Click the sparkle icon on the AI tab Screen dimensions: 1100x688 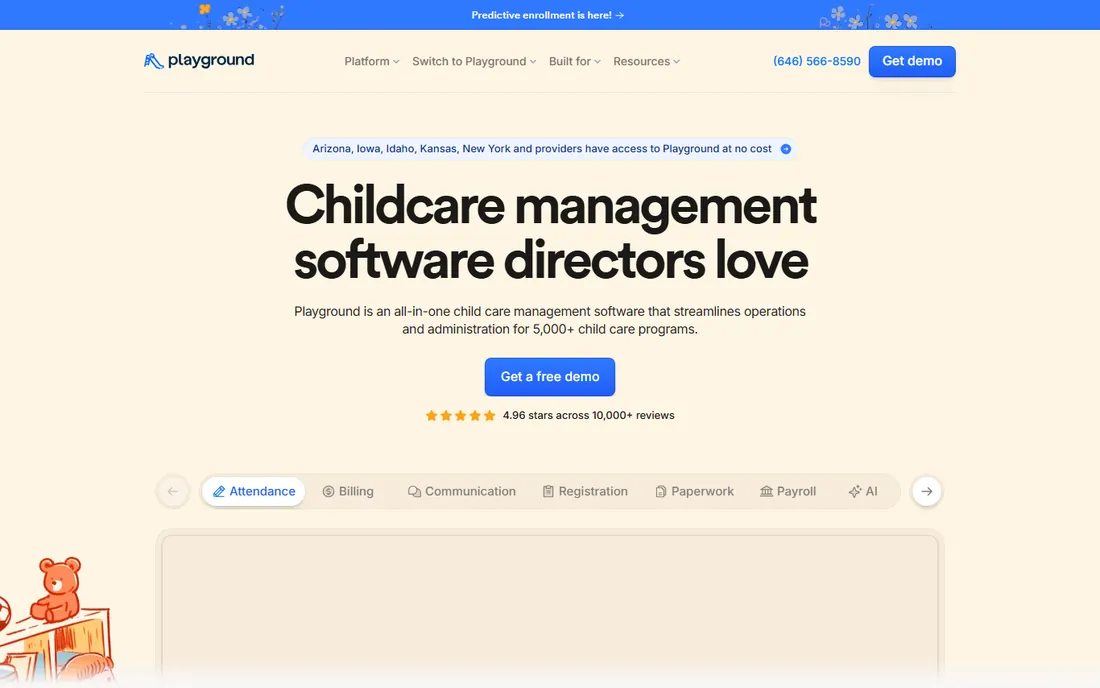855,492
